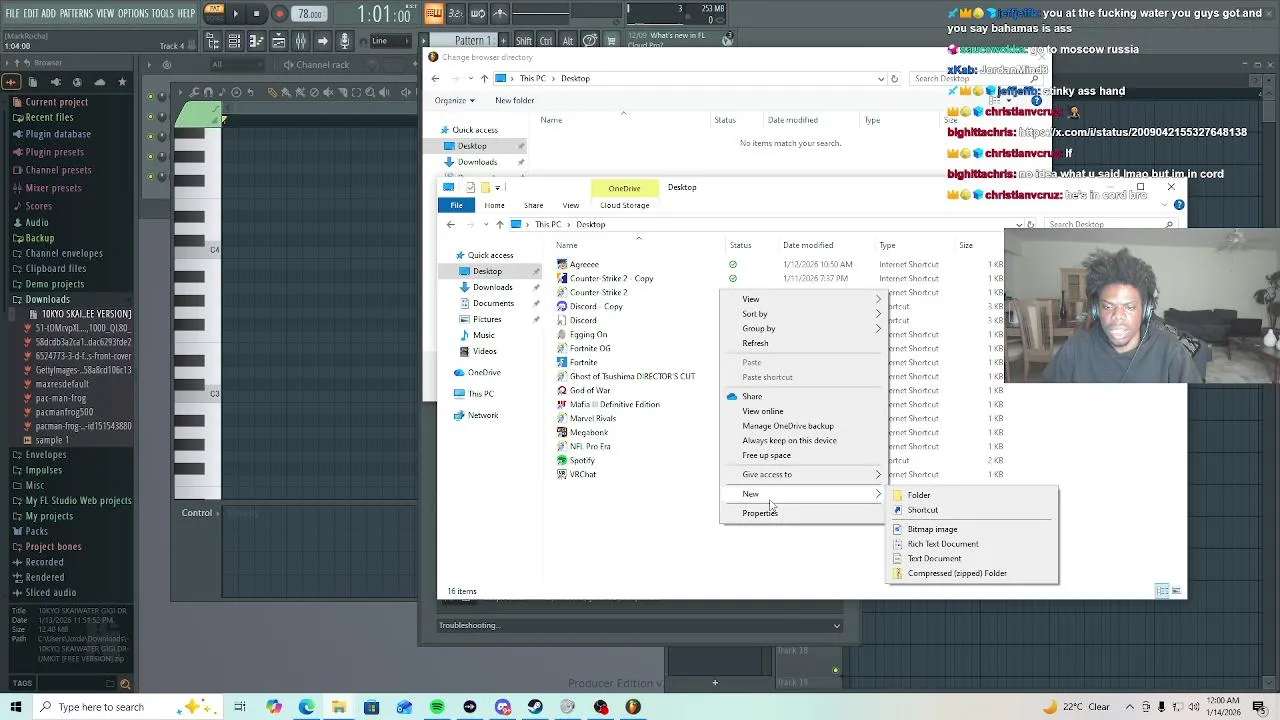Screen dimensions: 1280x720
Task: Expand the Troubleshooting dropdown
Action: click(x=640, y=626)
